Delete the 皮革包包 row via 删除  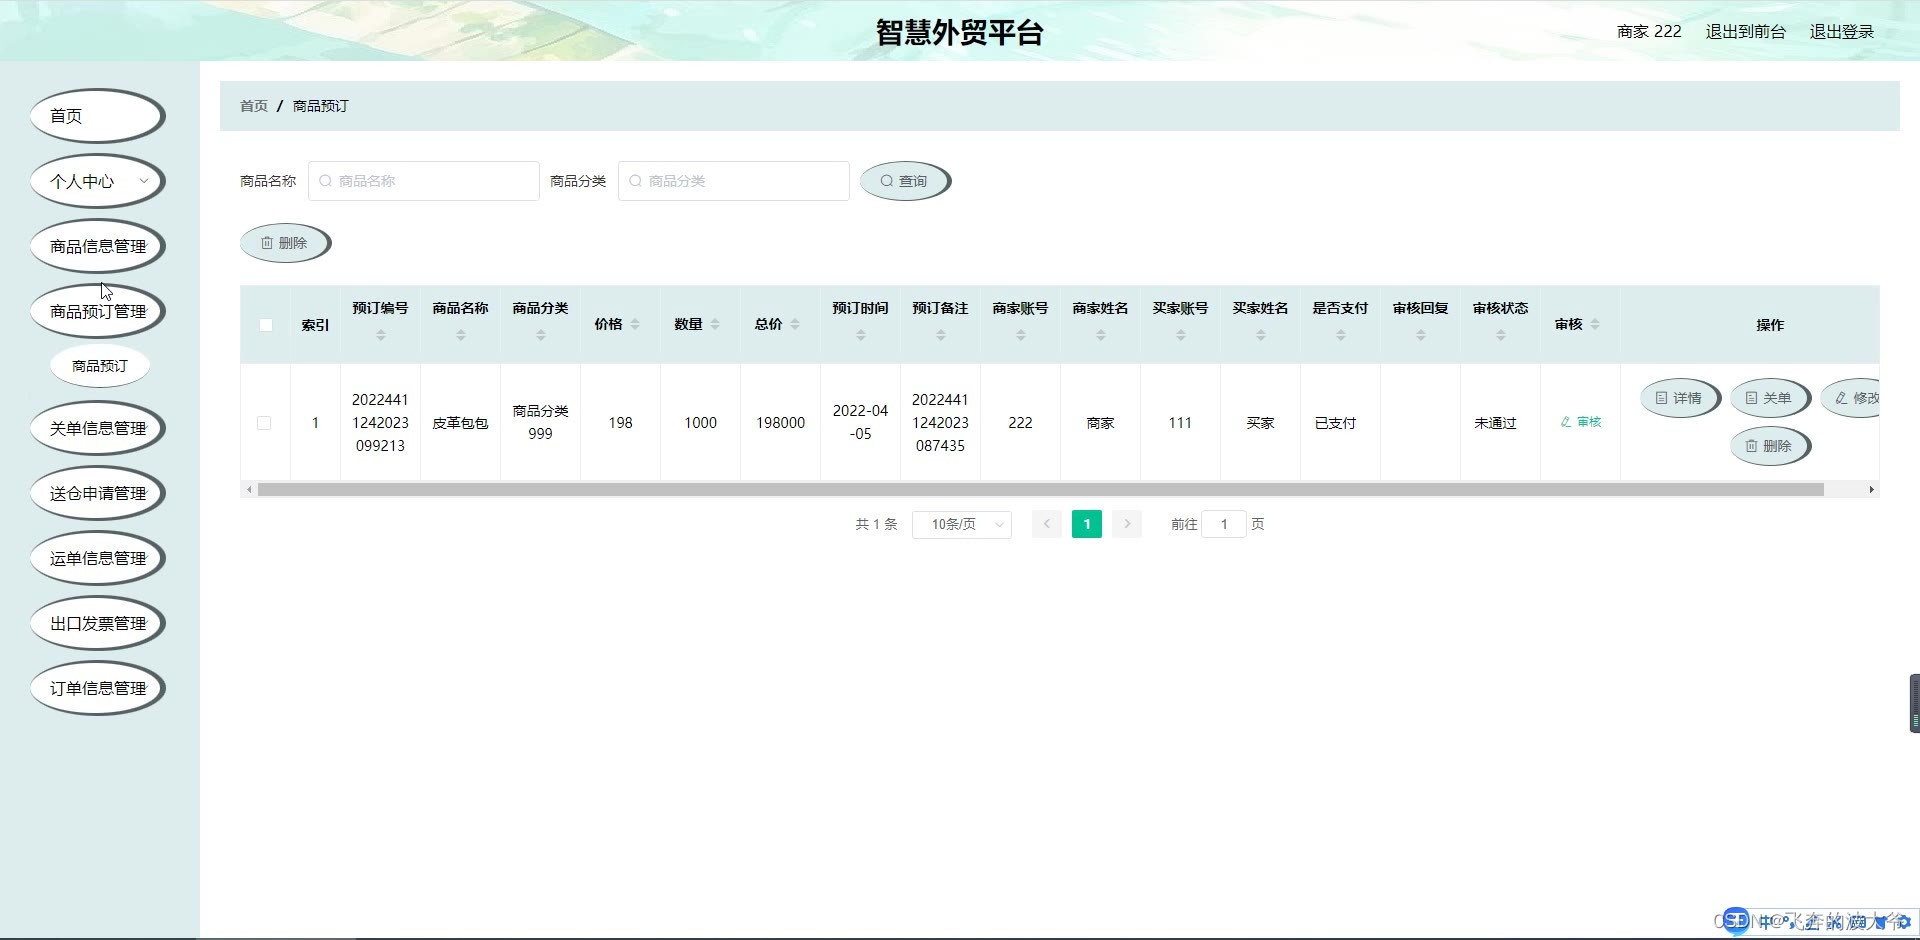tap(1768, 446)
